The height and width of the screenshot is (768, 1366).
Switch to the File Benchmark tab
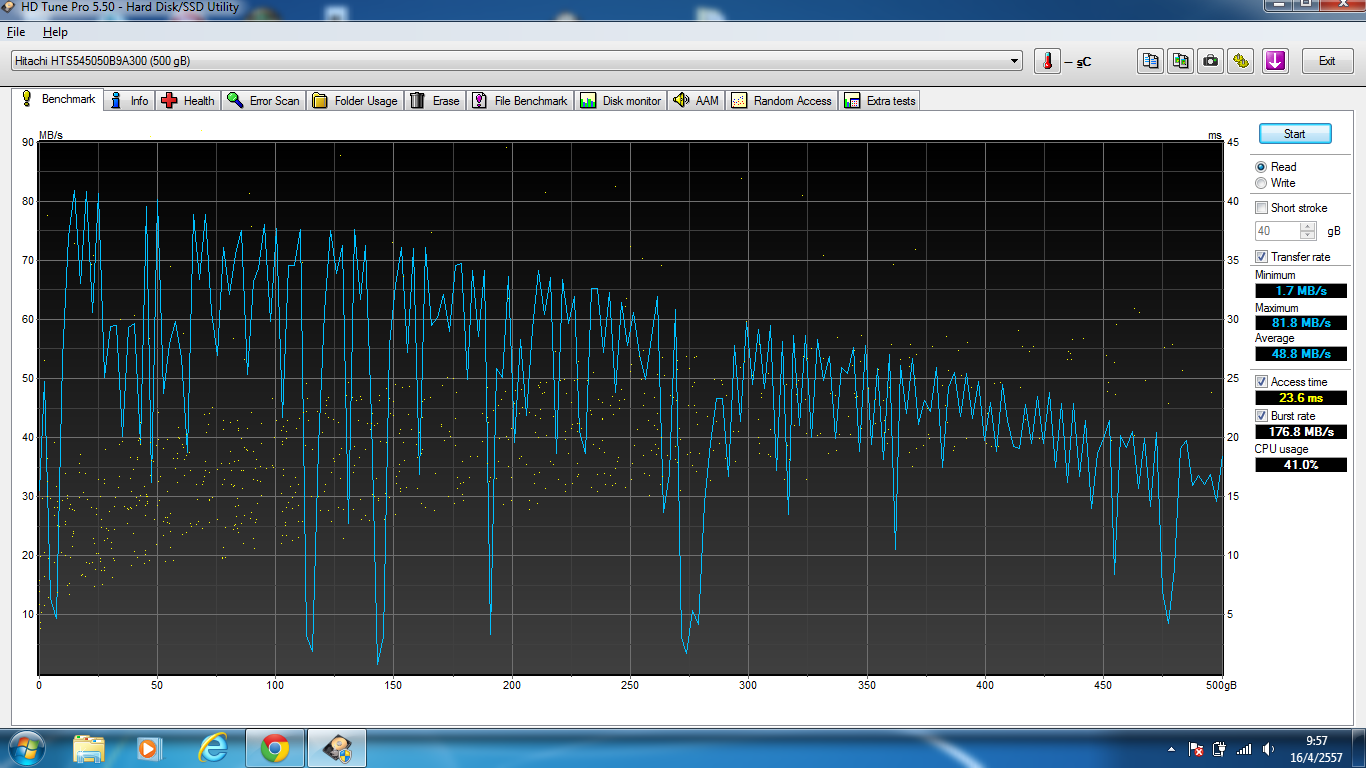point(520,101)
